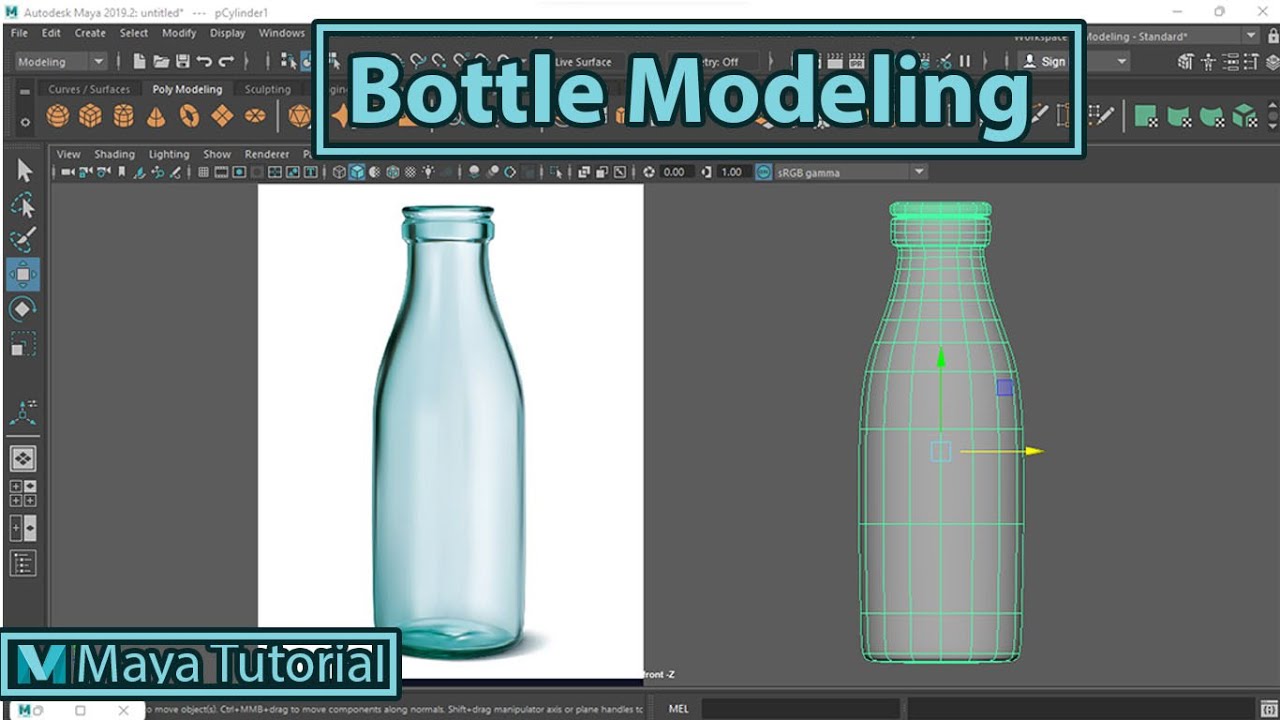Toggle use all lights in viewport
This screenshot has height=720, width=1280.
pos(428,172)
